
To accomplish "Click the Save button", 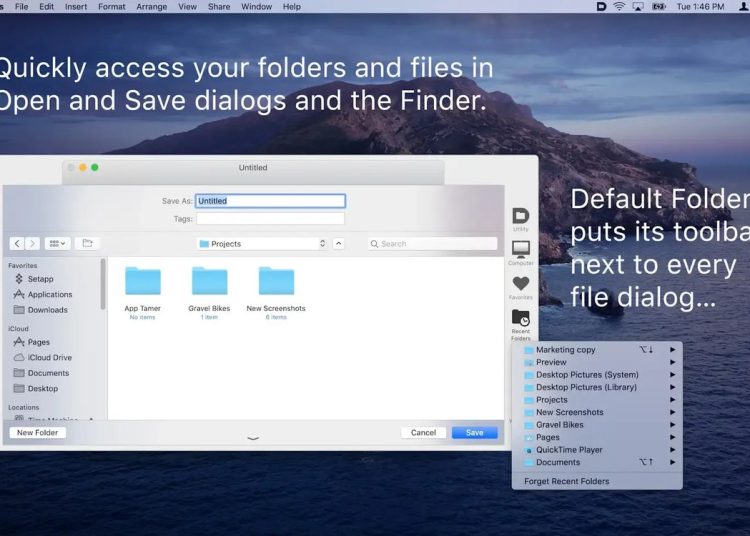I will pos(474,433).
